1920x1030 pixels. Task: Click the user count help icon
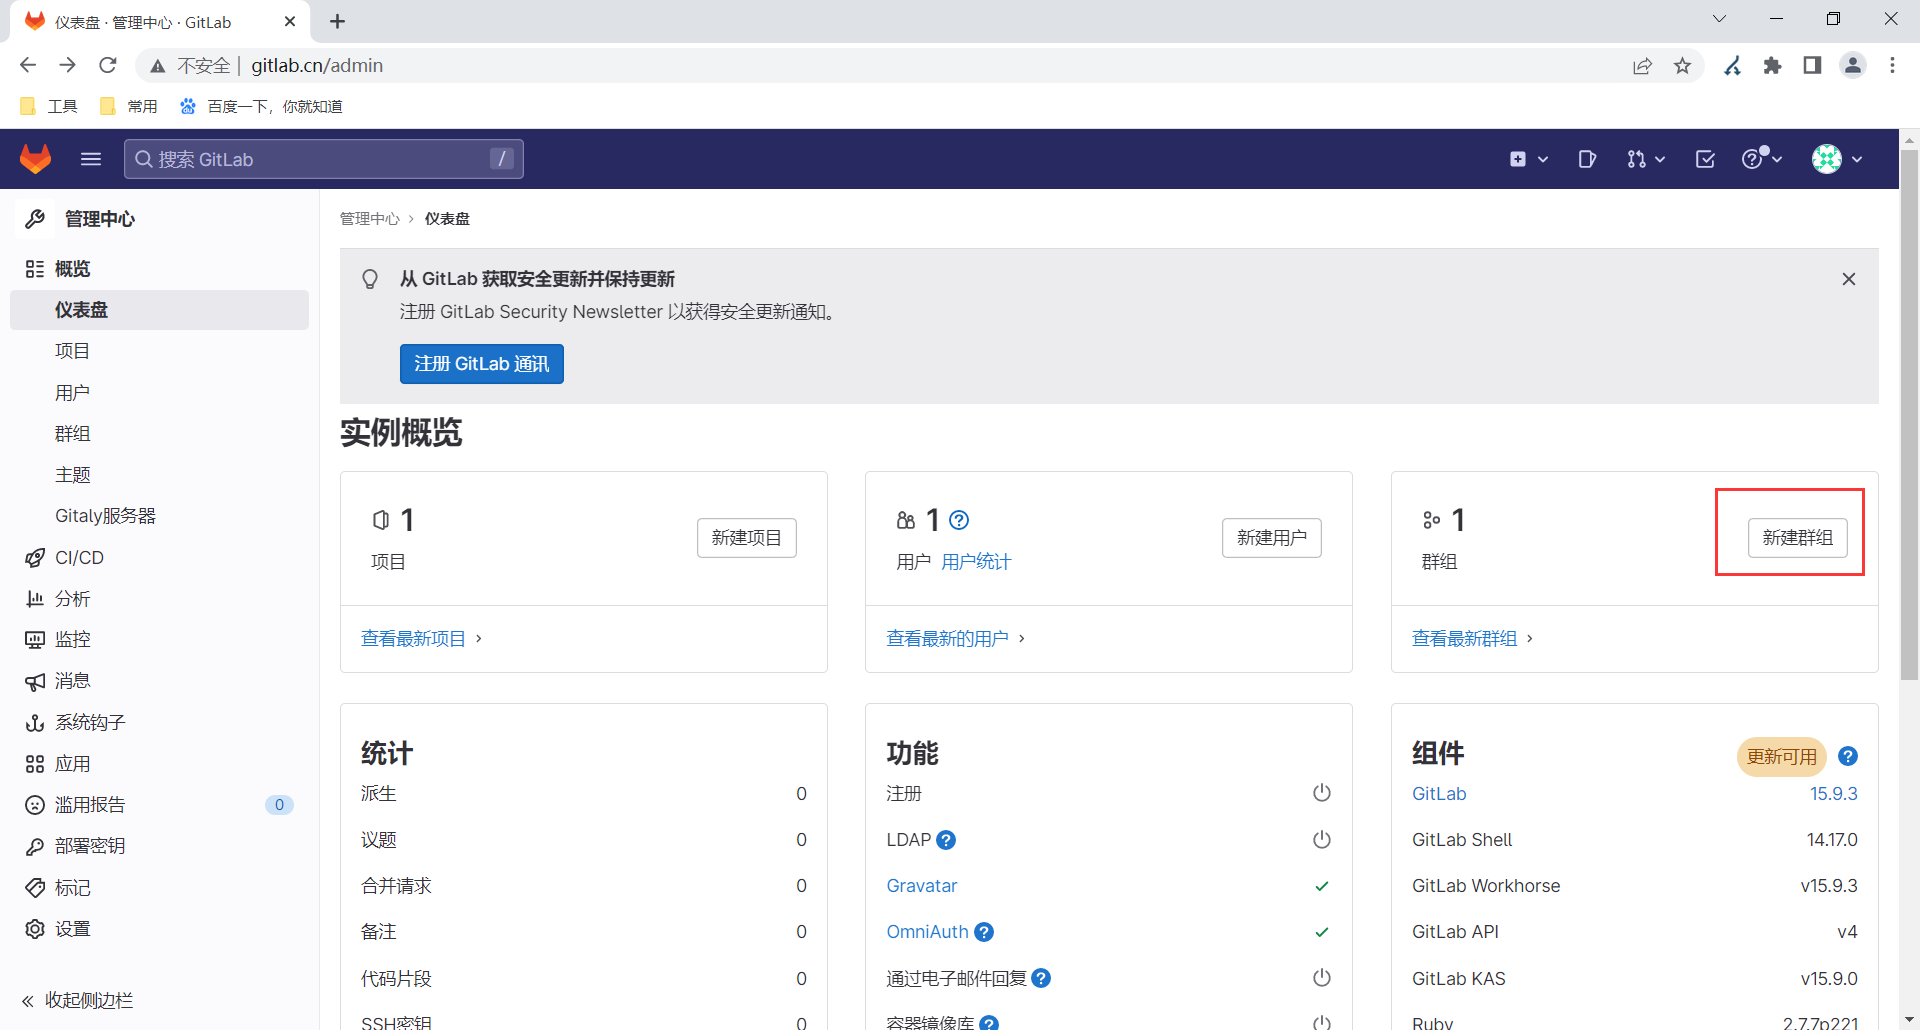pos(959,520)
